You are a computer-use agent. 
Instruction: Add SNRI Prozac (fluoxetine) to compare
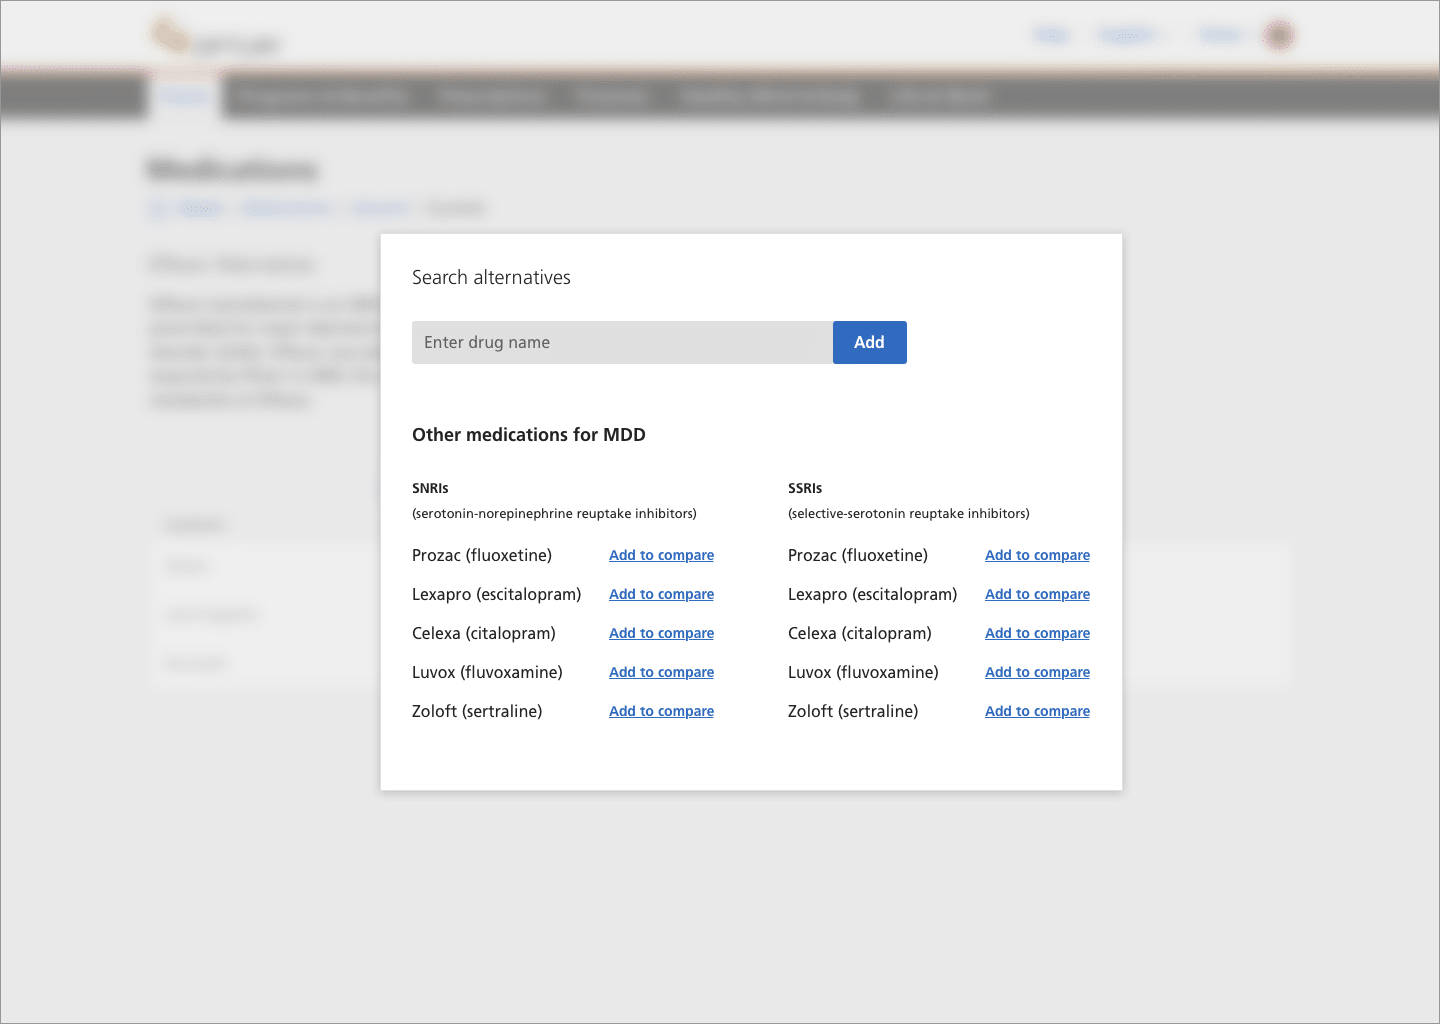point(661,555)
